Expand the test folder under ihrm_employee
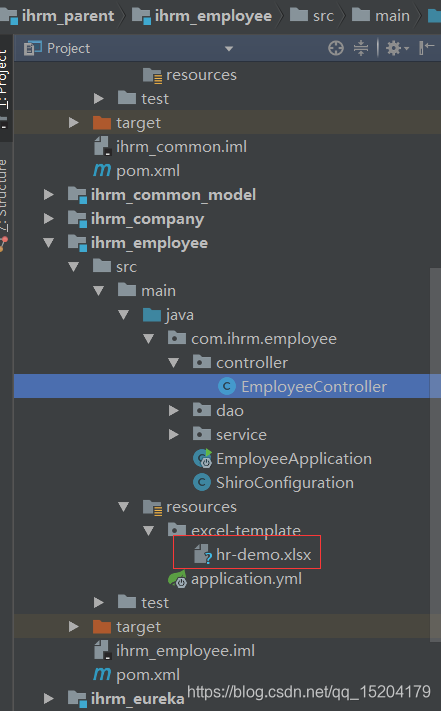The width and height of the screenshot is (441, 711). coord(98,603)
